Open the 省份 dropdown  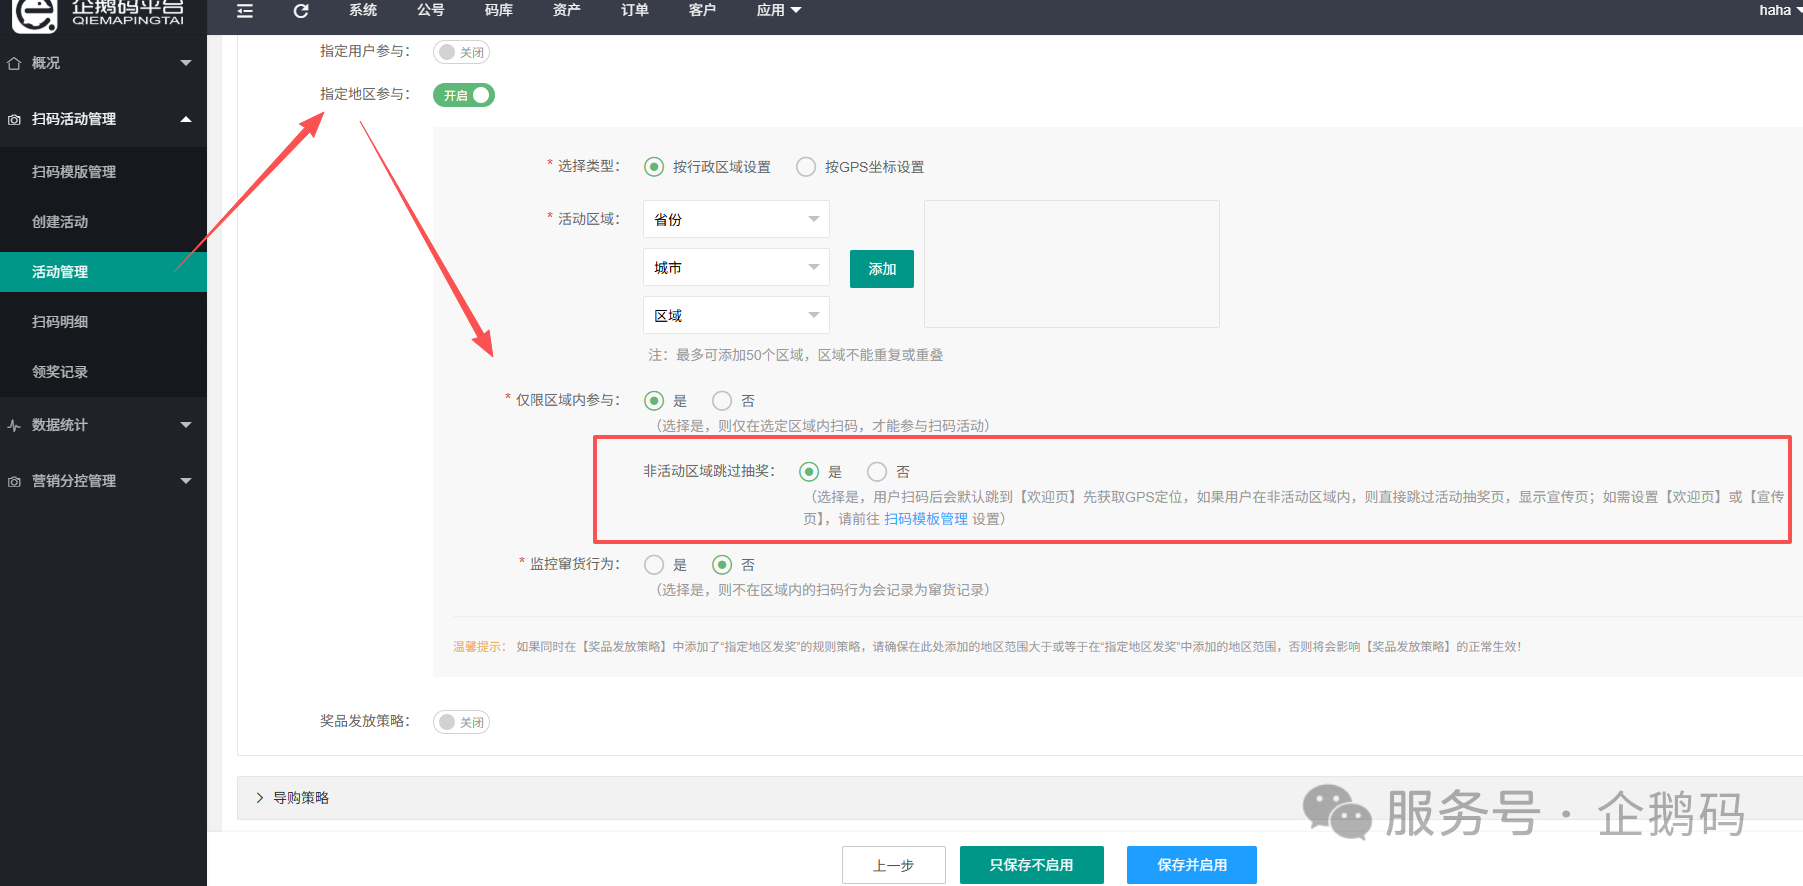[736, 219]
